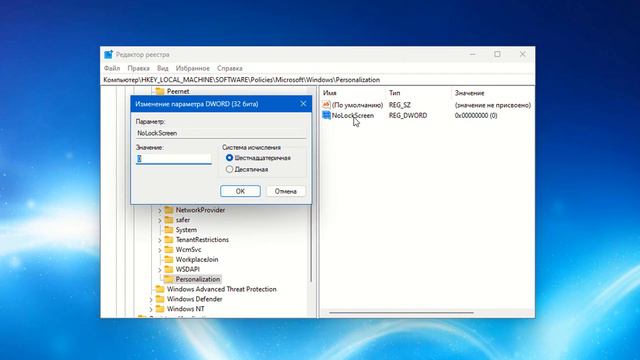Click the REG_SZ type cell
Screen dimensions: 640x360
(x=400, y=105)
